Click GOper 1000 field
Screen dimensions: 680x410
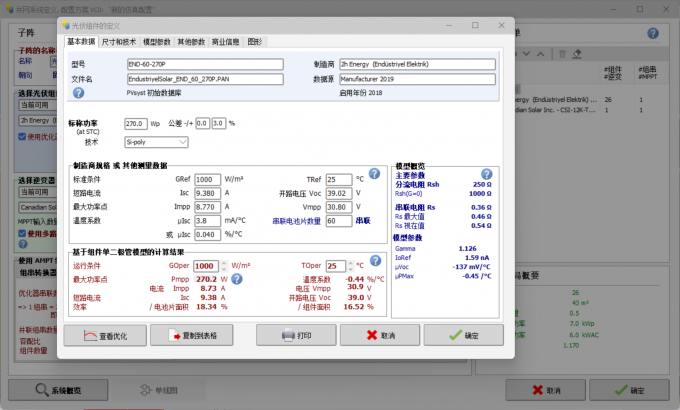206,266
